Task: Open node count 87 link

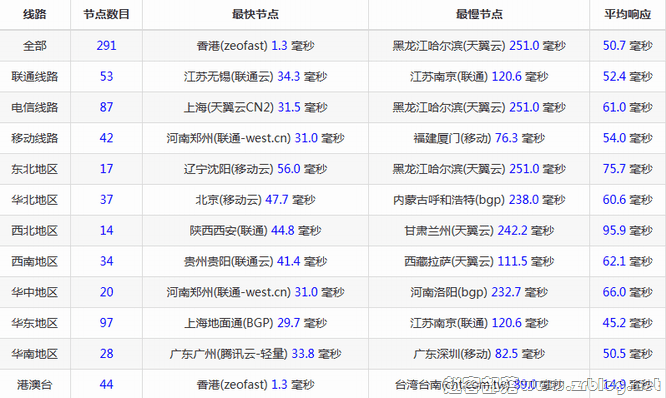Action: (x=106, y=107)
